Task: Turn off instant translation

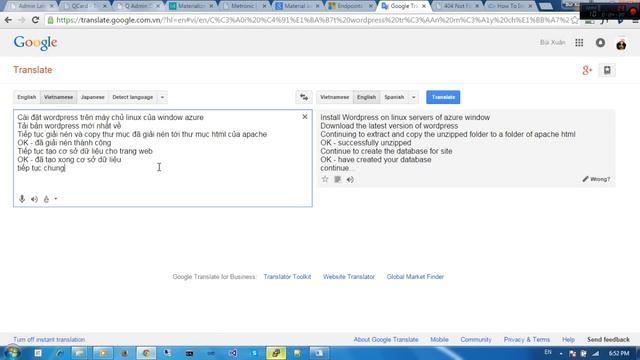Action: click(x=49, y=340)
